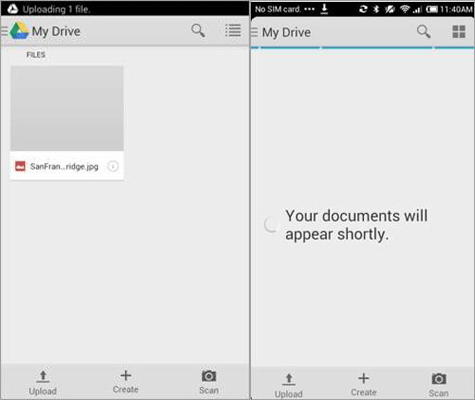The image size is (475, 400).
Task: Open search in the left My Drive screen
Action: click(x=198, y=31)
